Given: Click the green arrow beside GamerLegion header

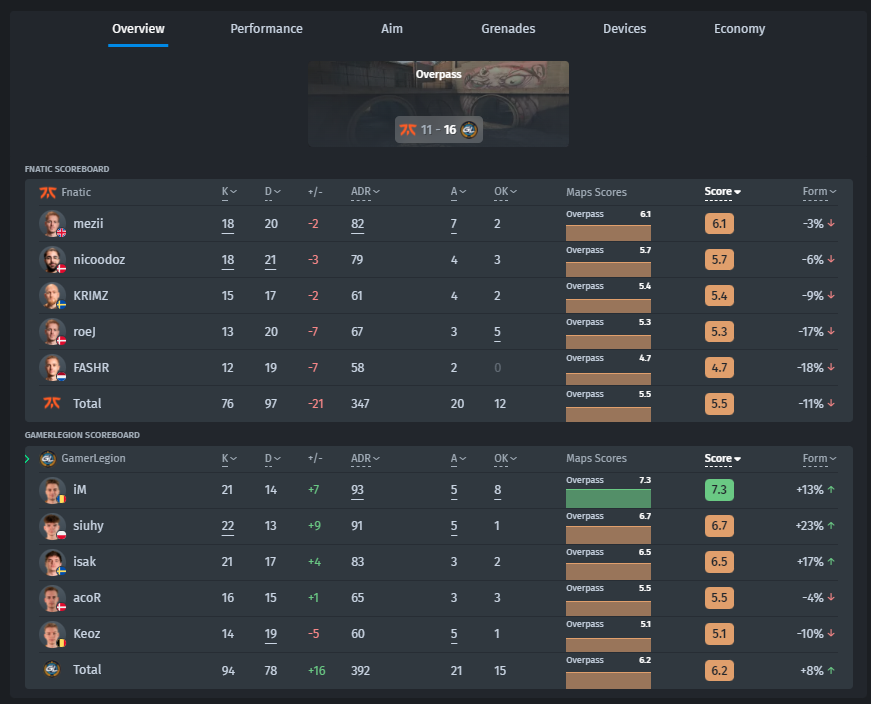Looking at the screenshot, I should (27, 458).
